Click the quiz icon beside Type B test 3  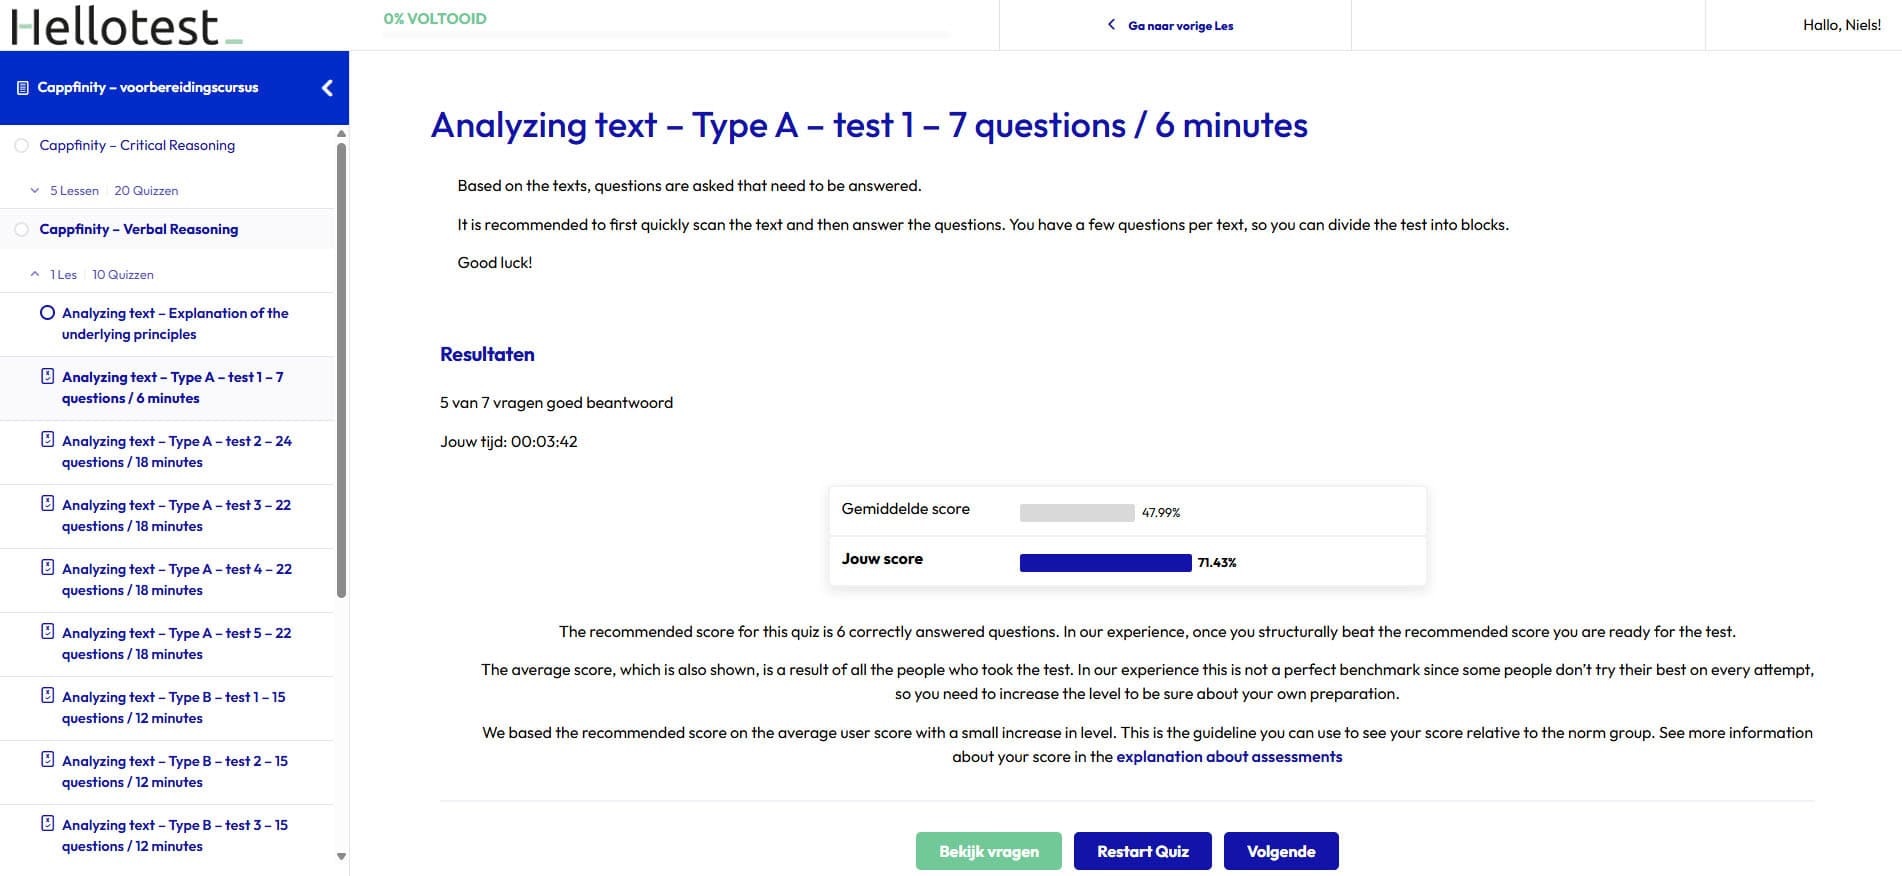47,825
